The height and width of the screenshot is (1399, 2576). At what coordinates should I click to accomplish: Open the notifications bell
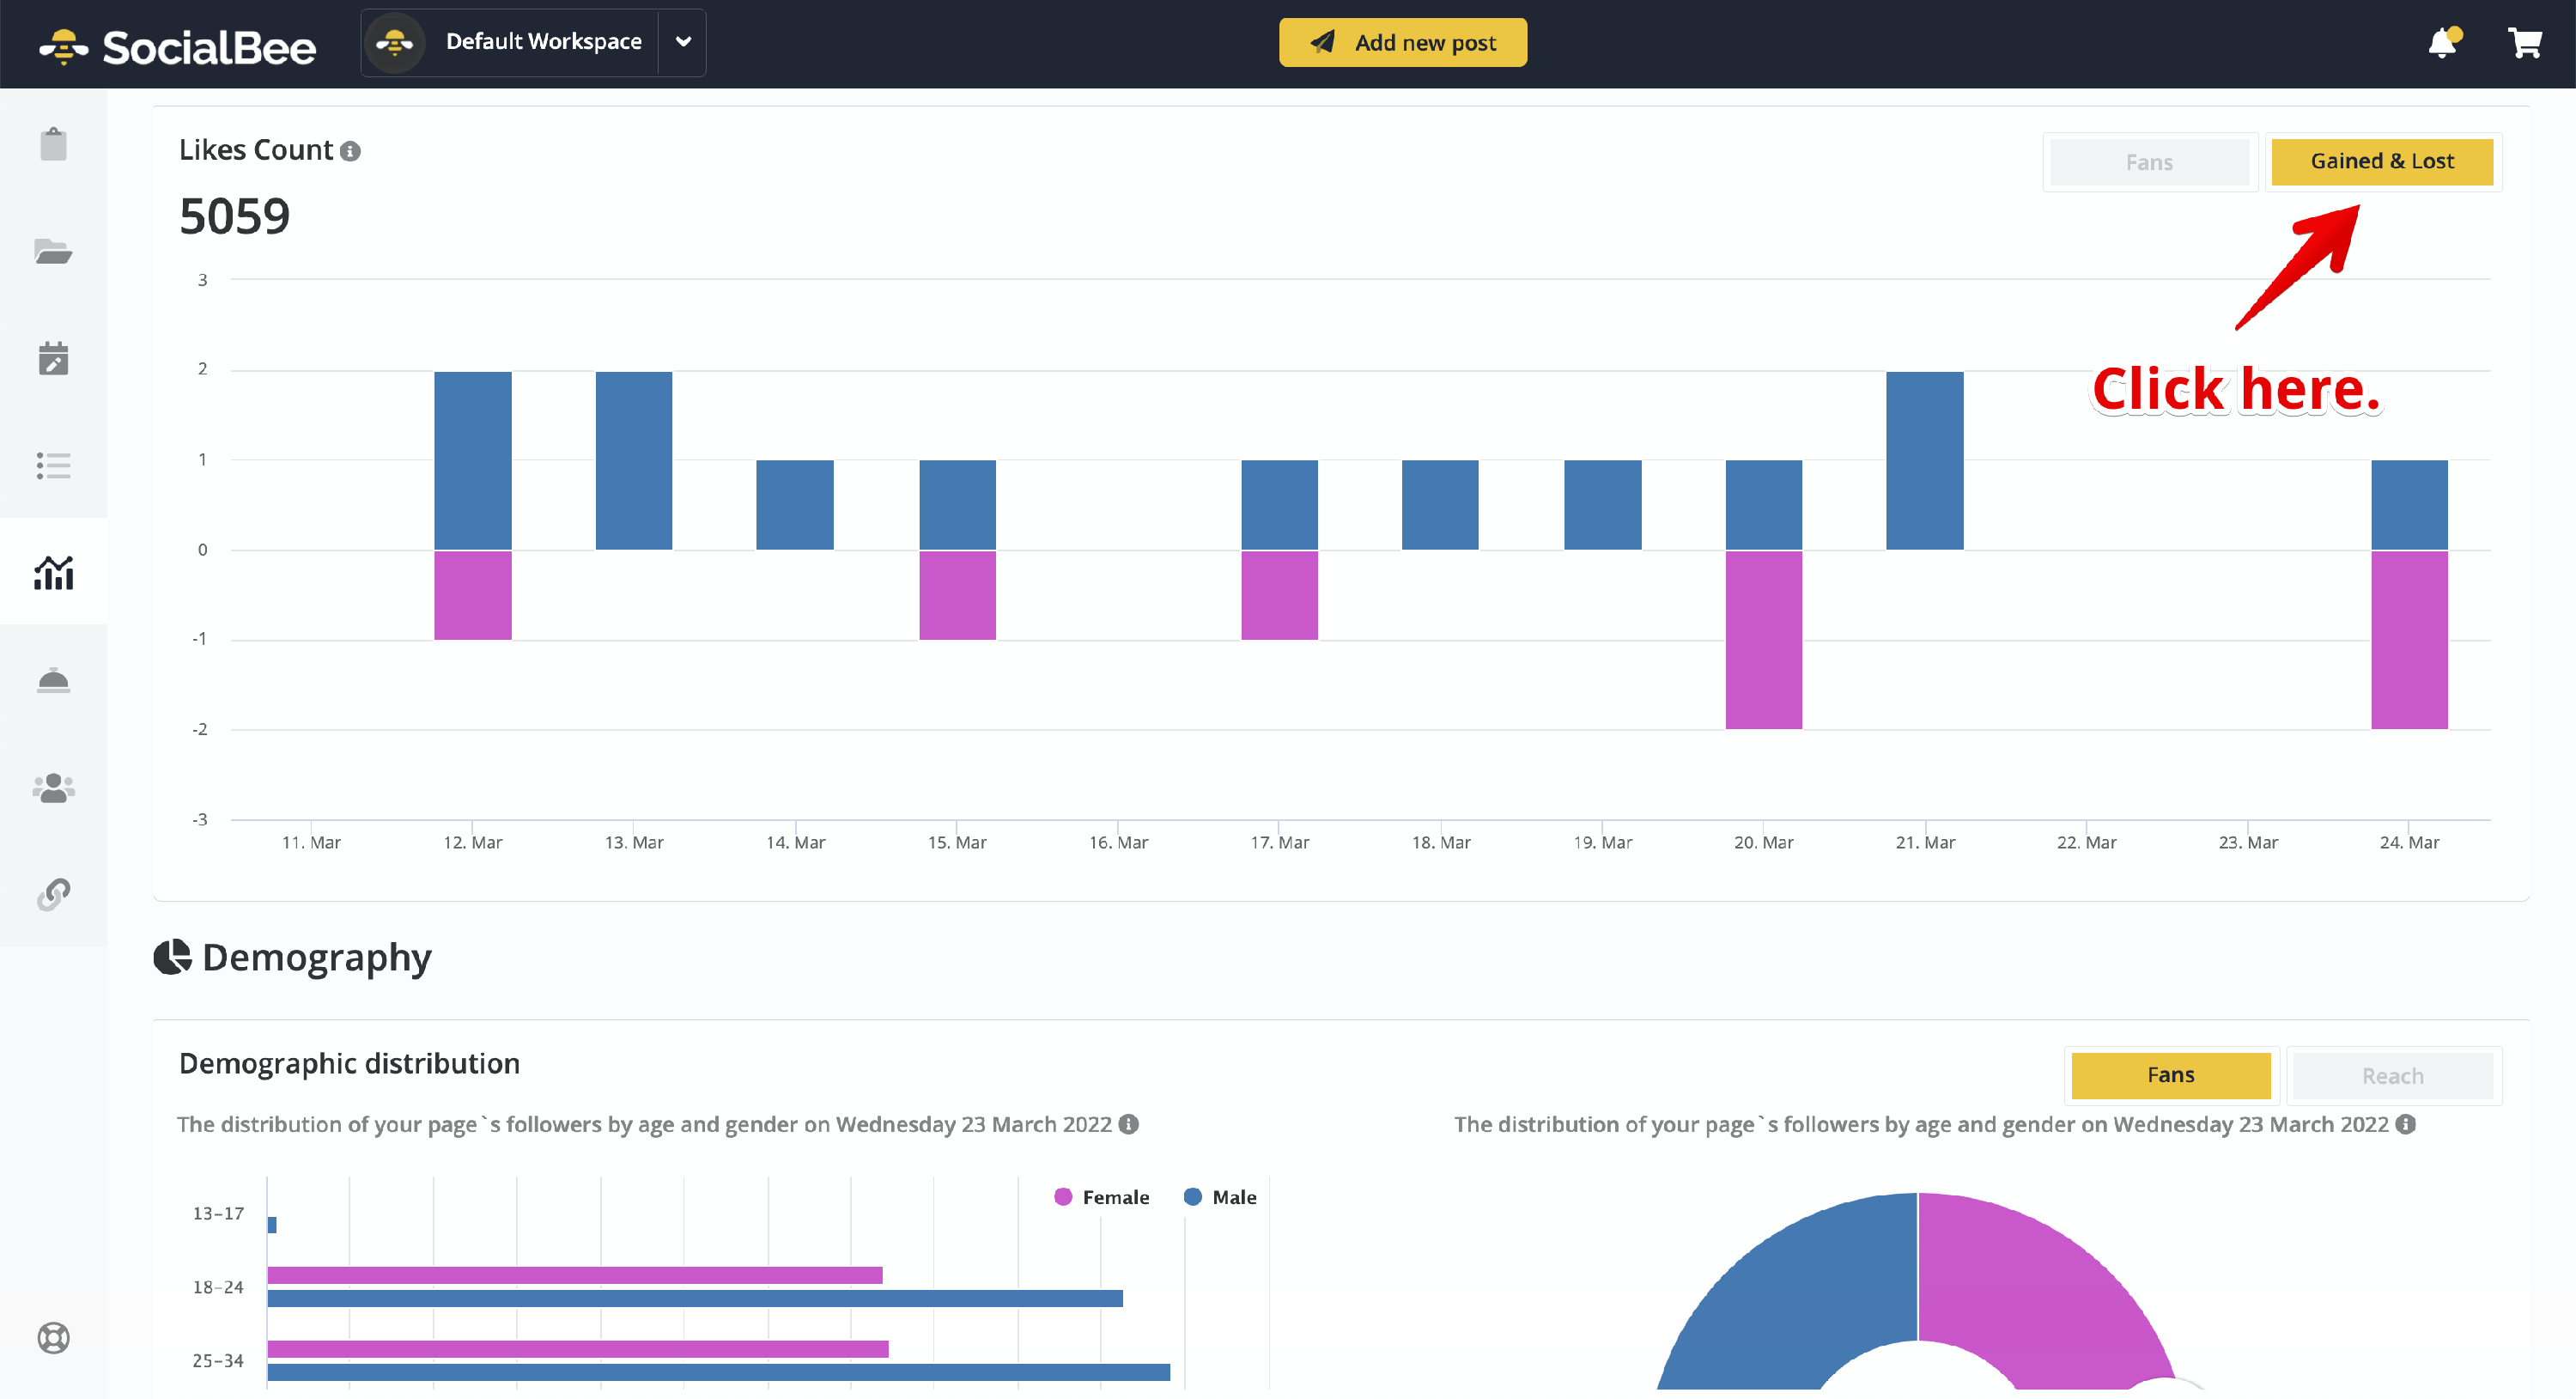[2443, 42]
